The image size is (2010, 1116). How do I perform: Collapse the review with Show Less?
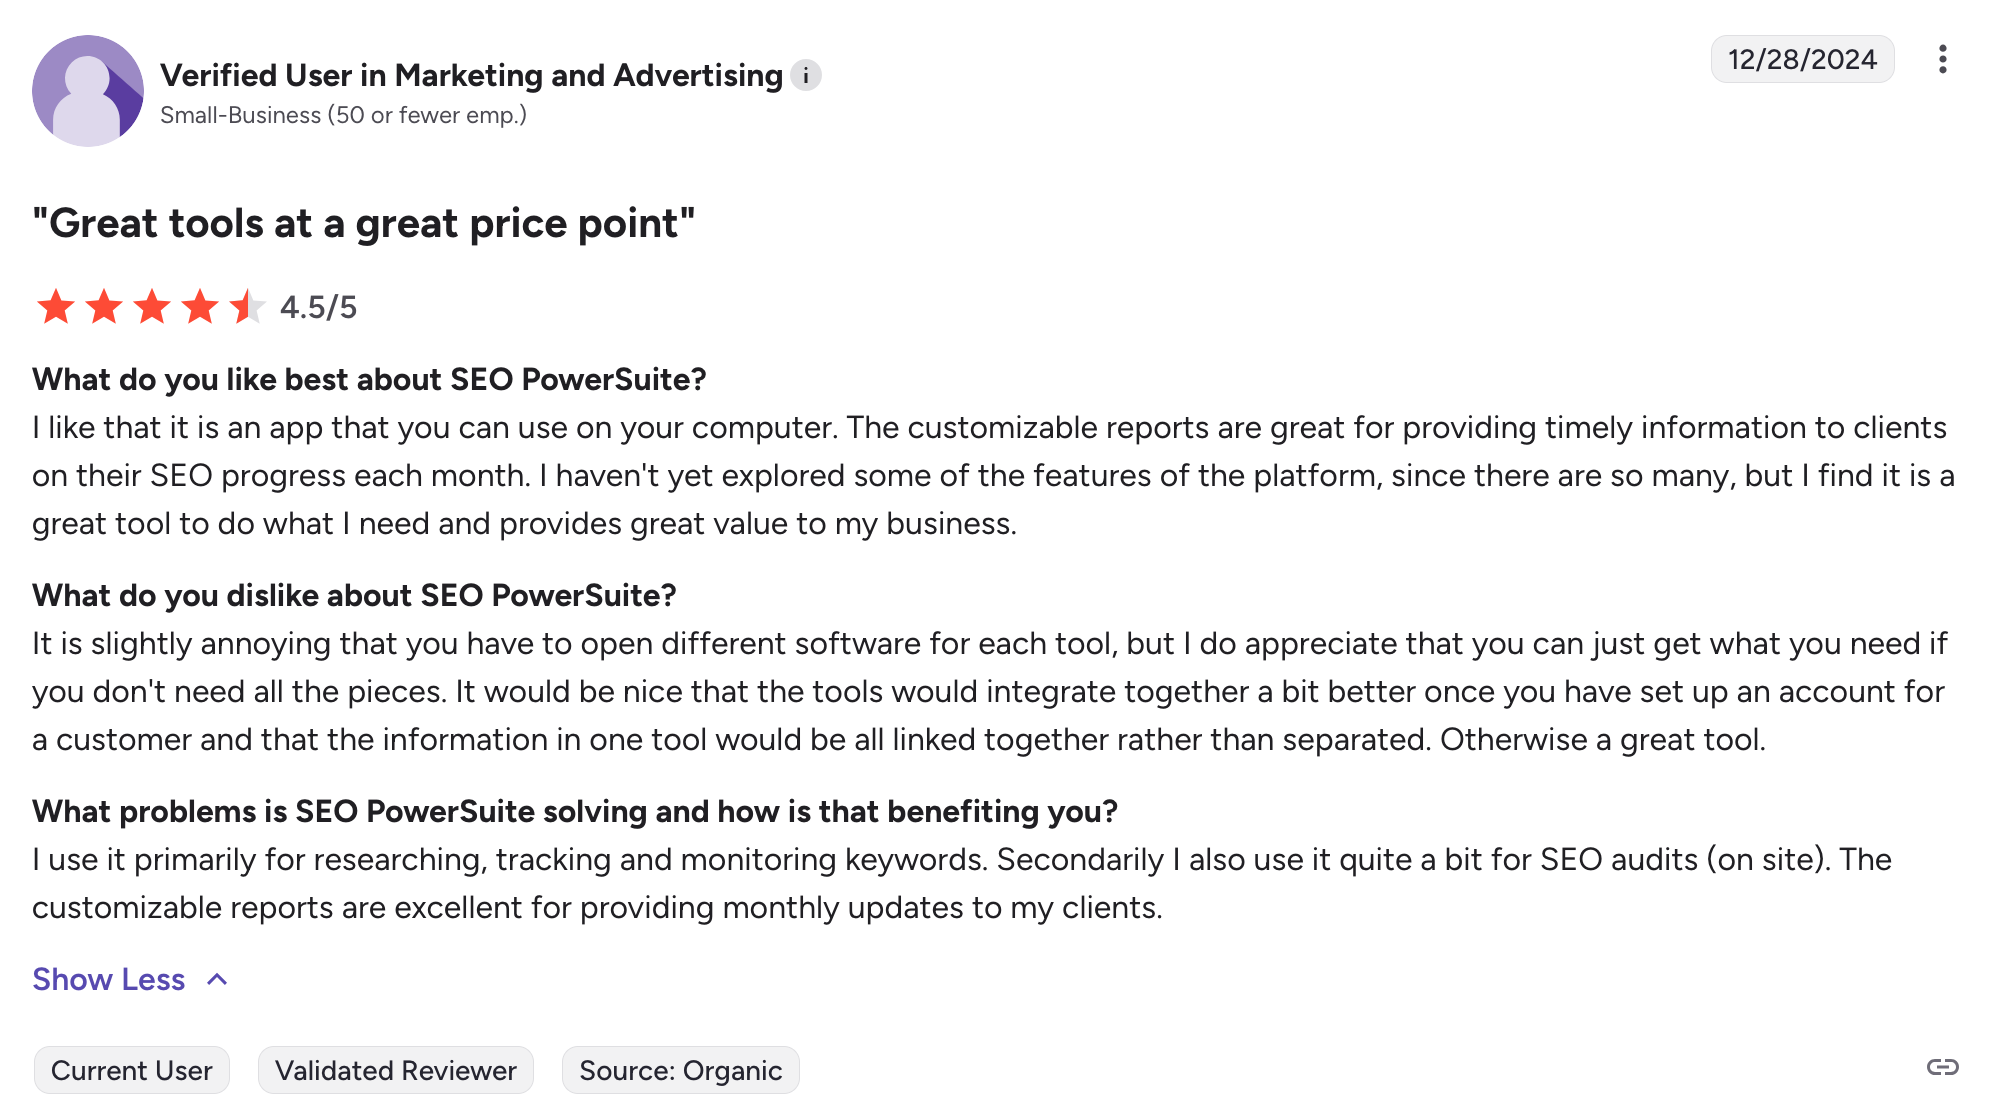pos(109,980)
